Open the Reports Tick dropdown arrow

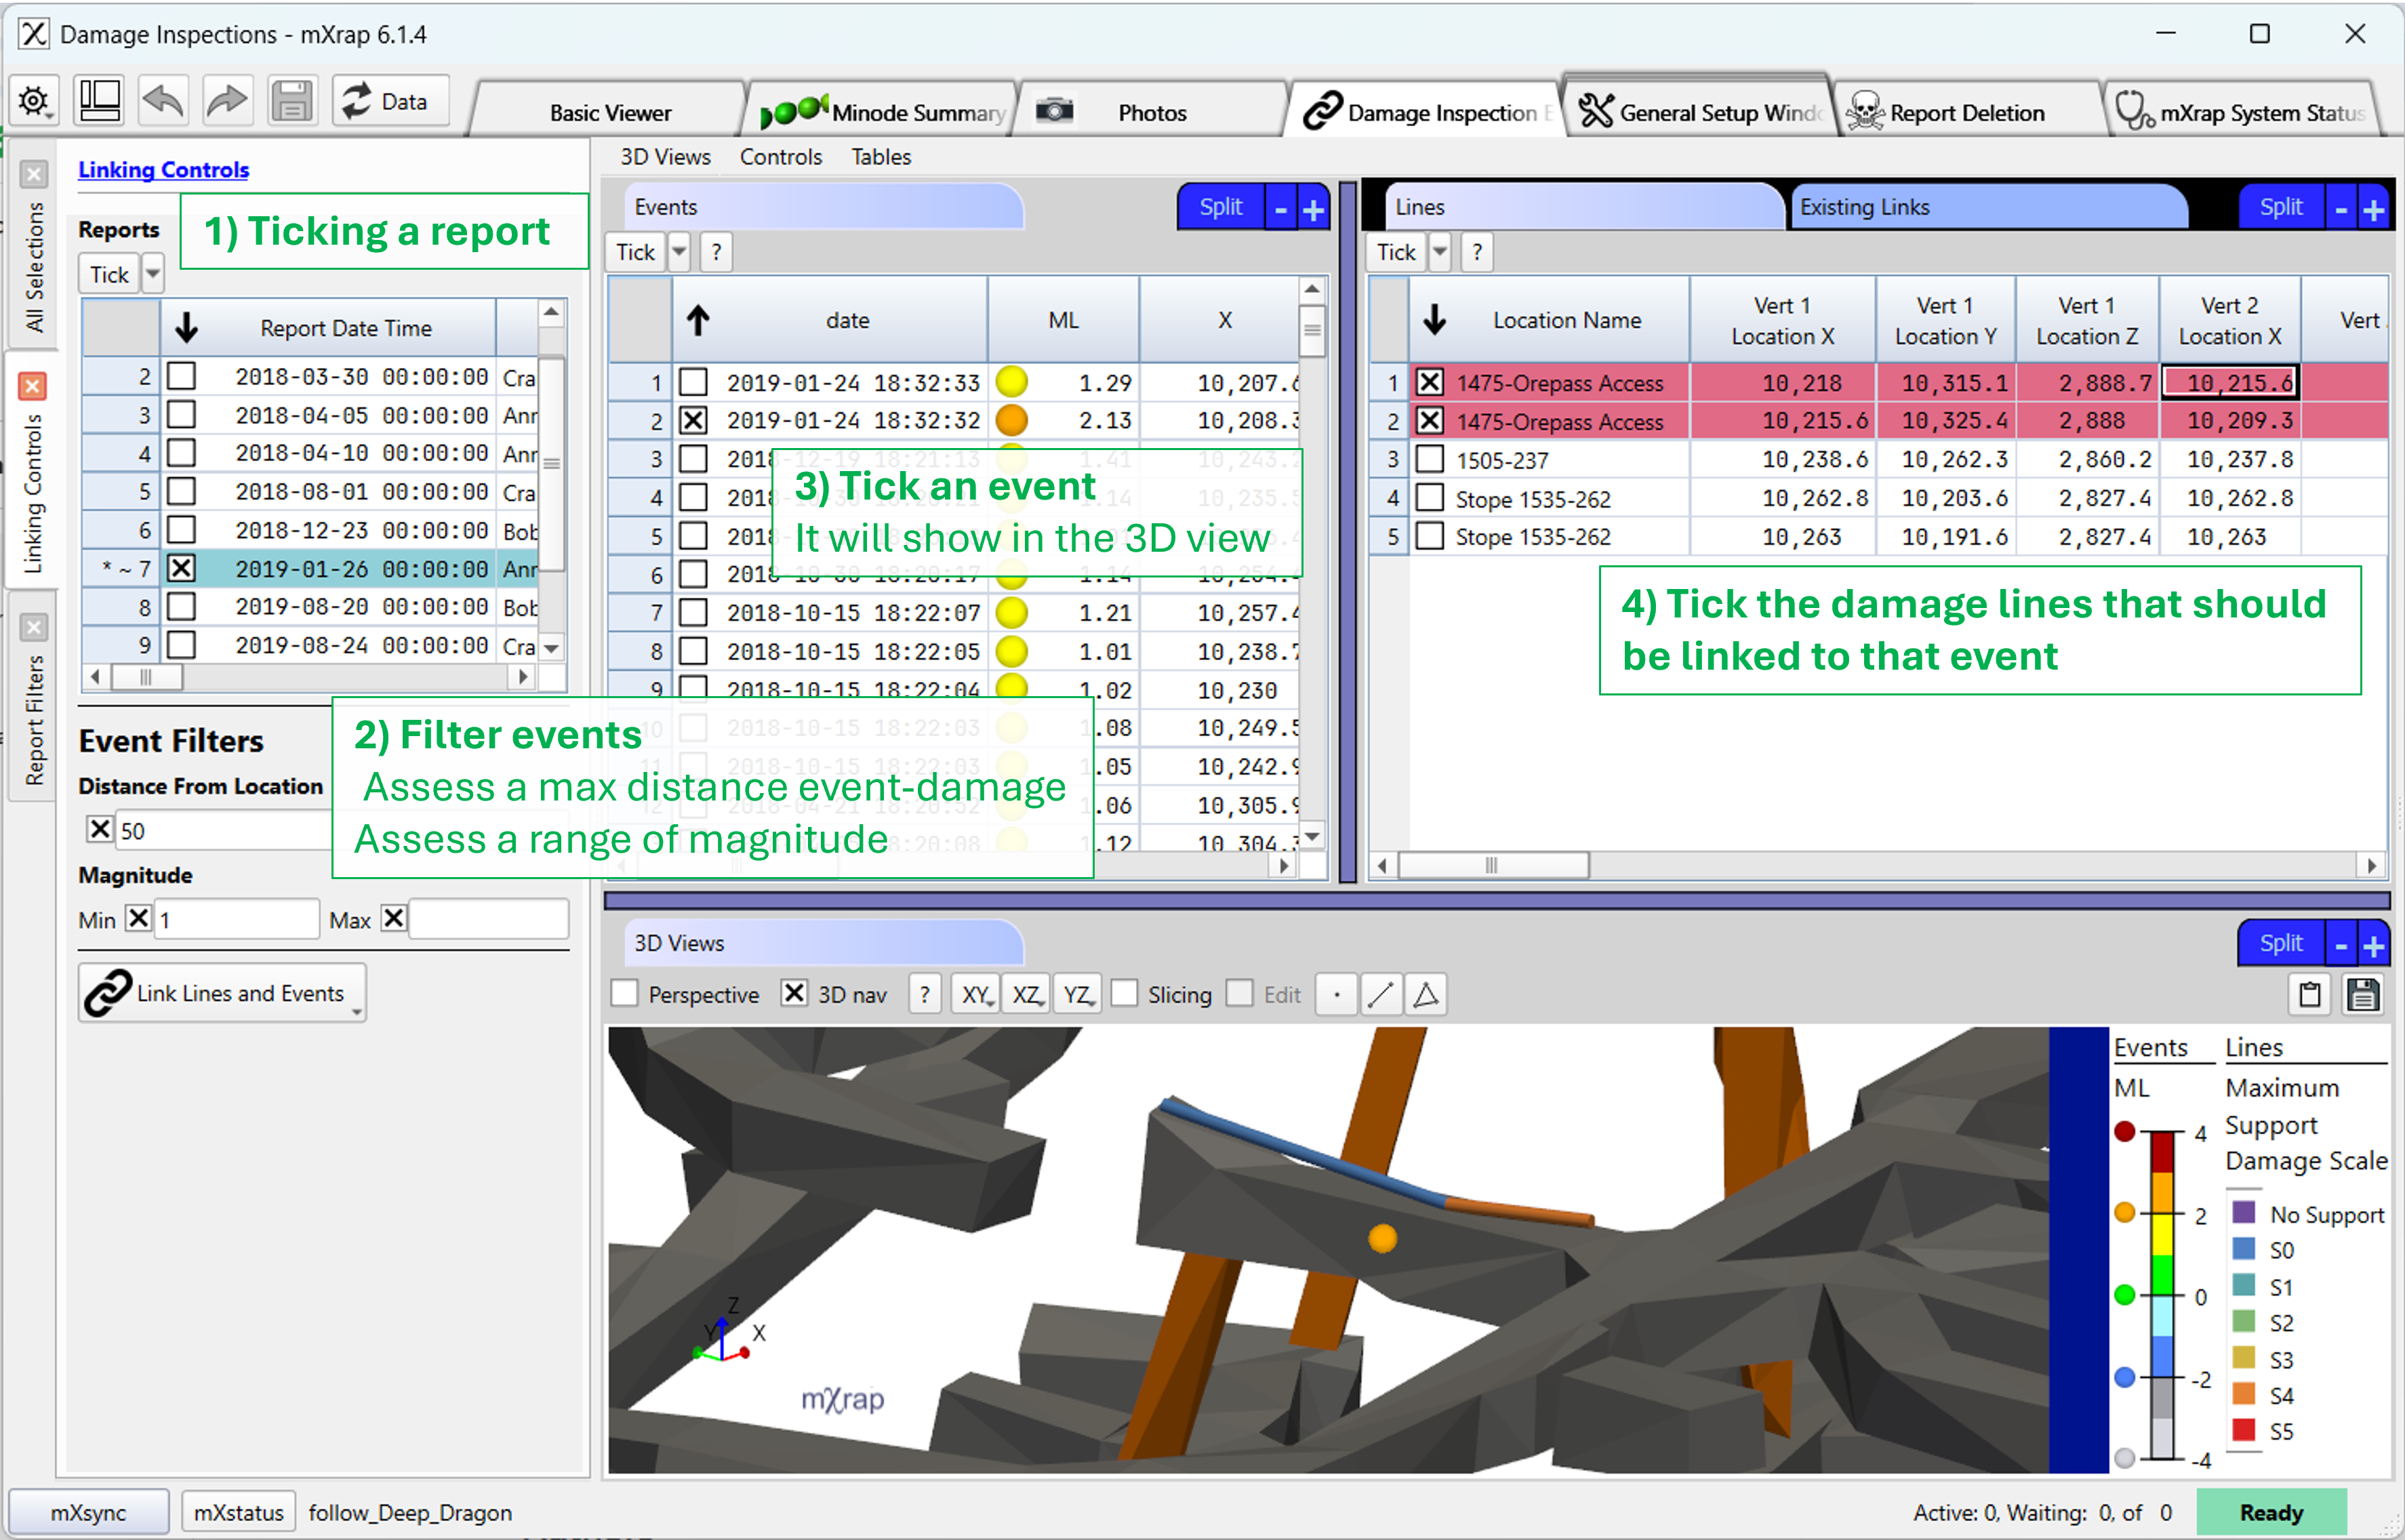click(x=152, y=274)
